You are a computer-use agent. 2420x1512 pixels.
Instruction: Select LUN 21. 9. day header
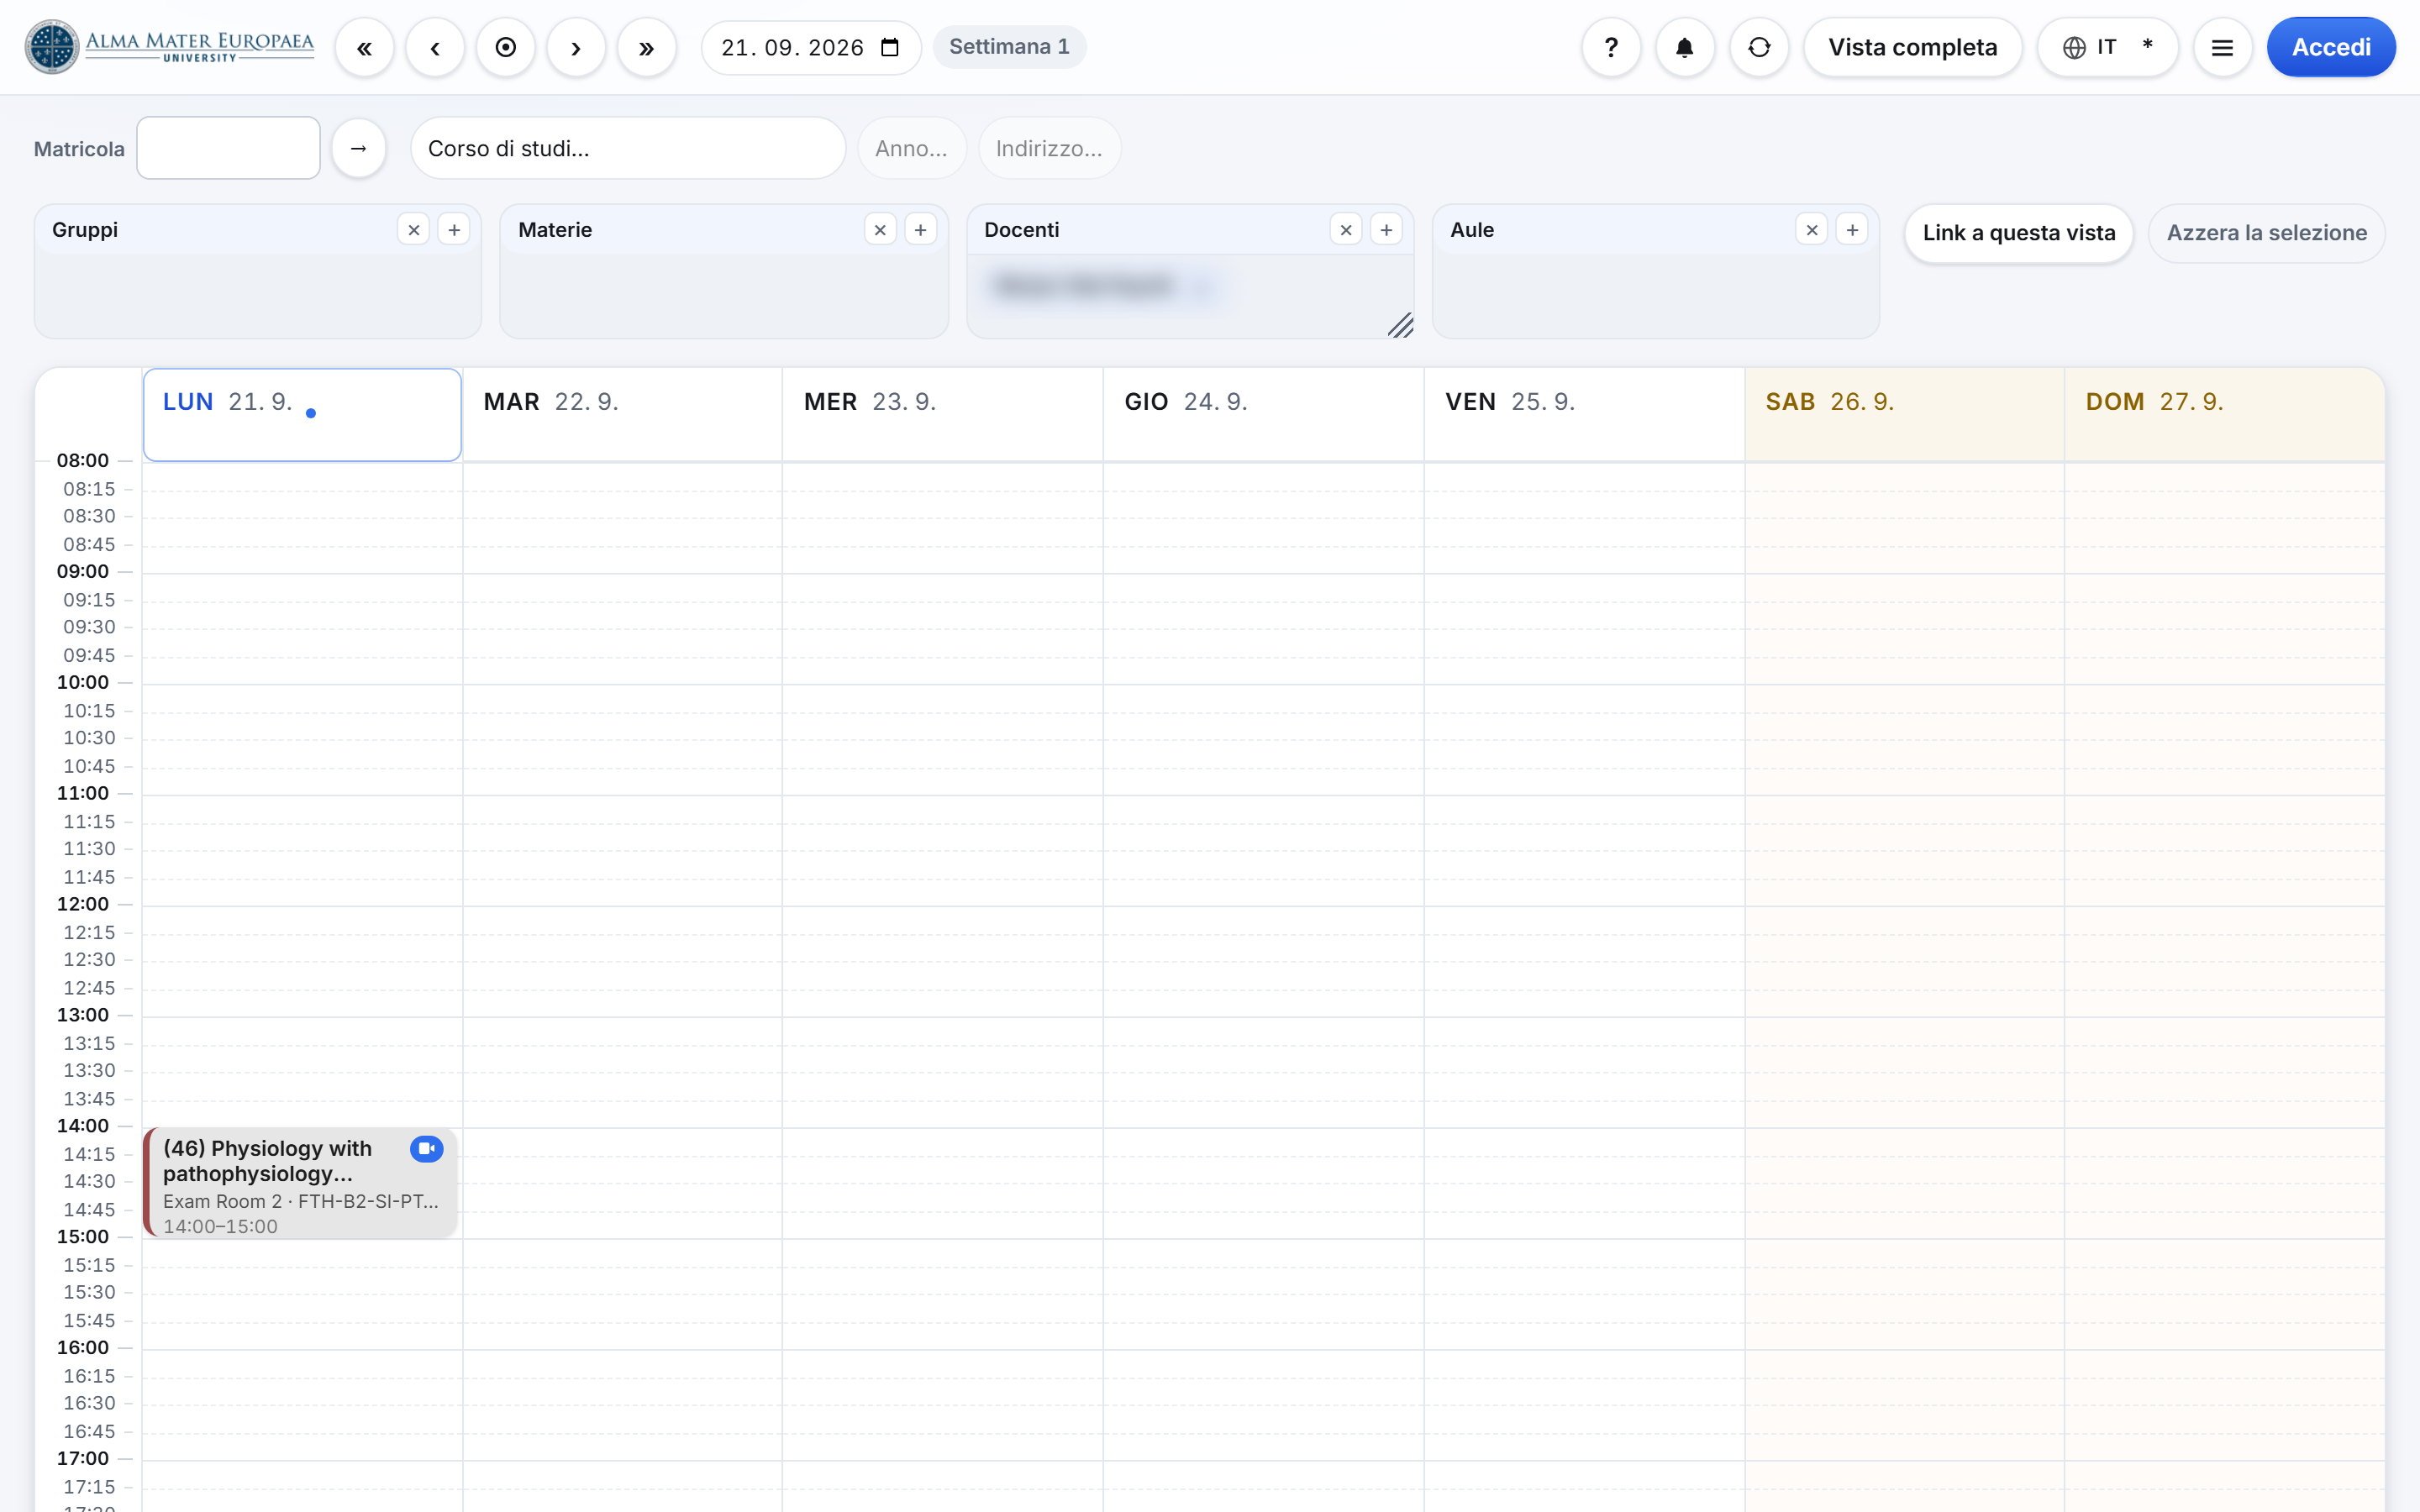302,414
